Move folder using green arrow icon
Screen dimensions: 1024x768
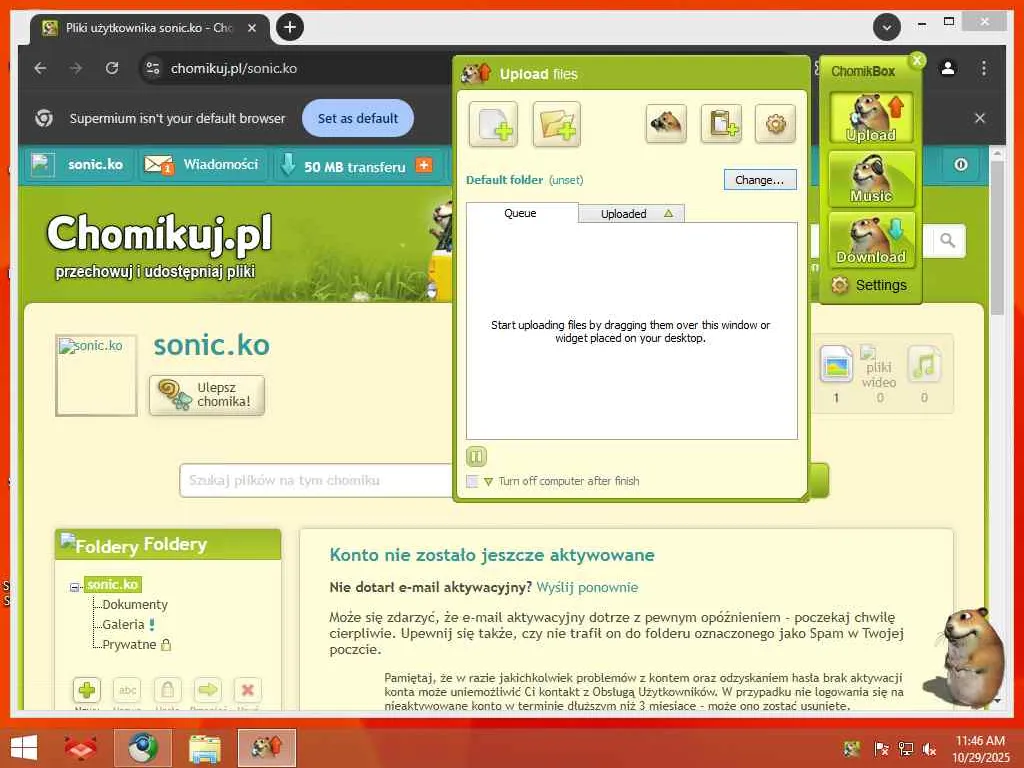pyautogui.click(x=208, y=690)
